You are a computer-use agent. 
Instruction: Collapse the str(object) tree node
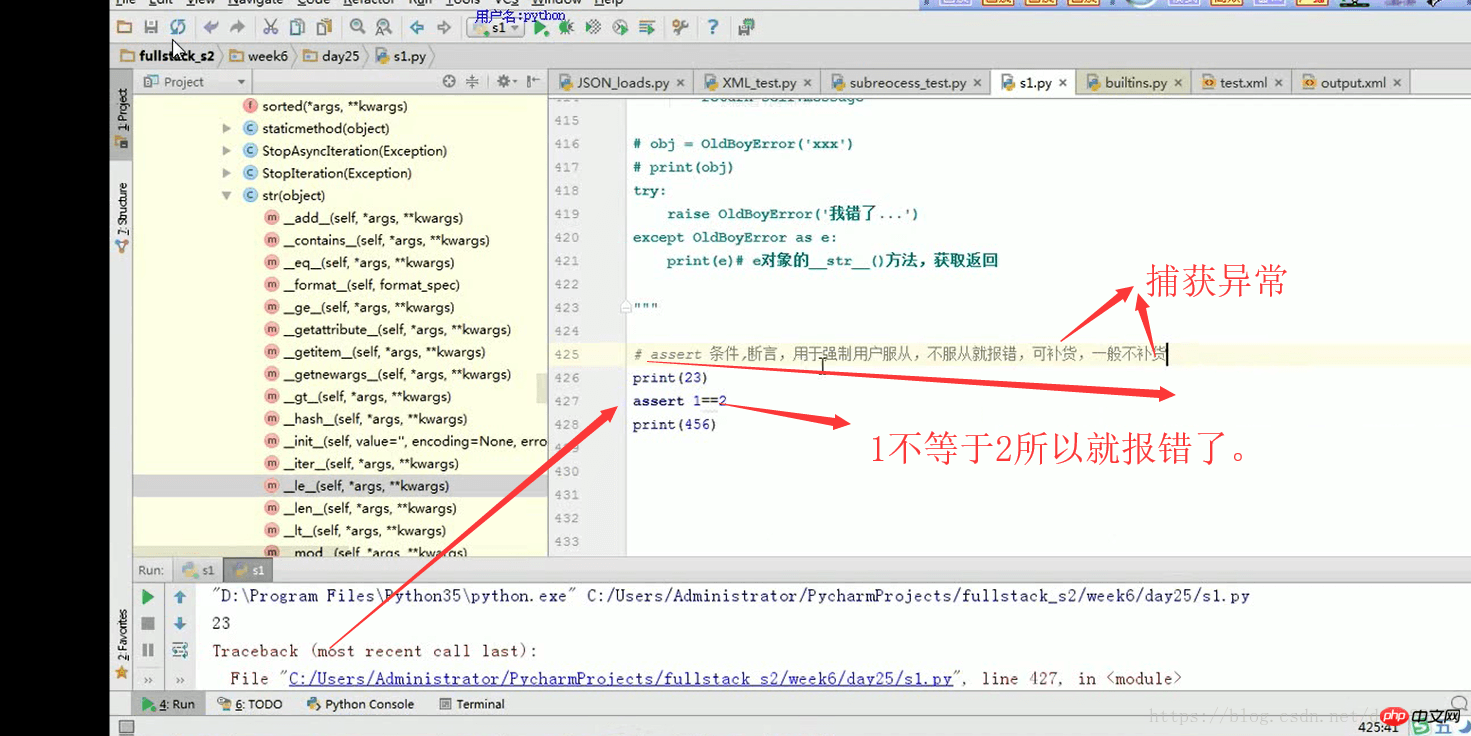(x=227, y=196)
